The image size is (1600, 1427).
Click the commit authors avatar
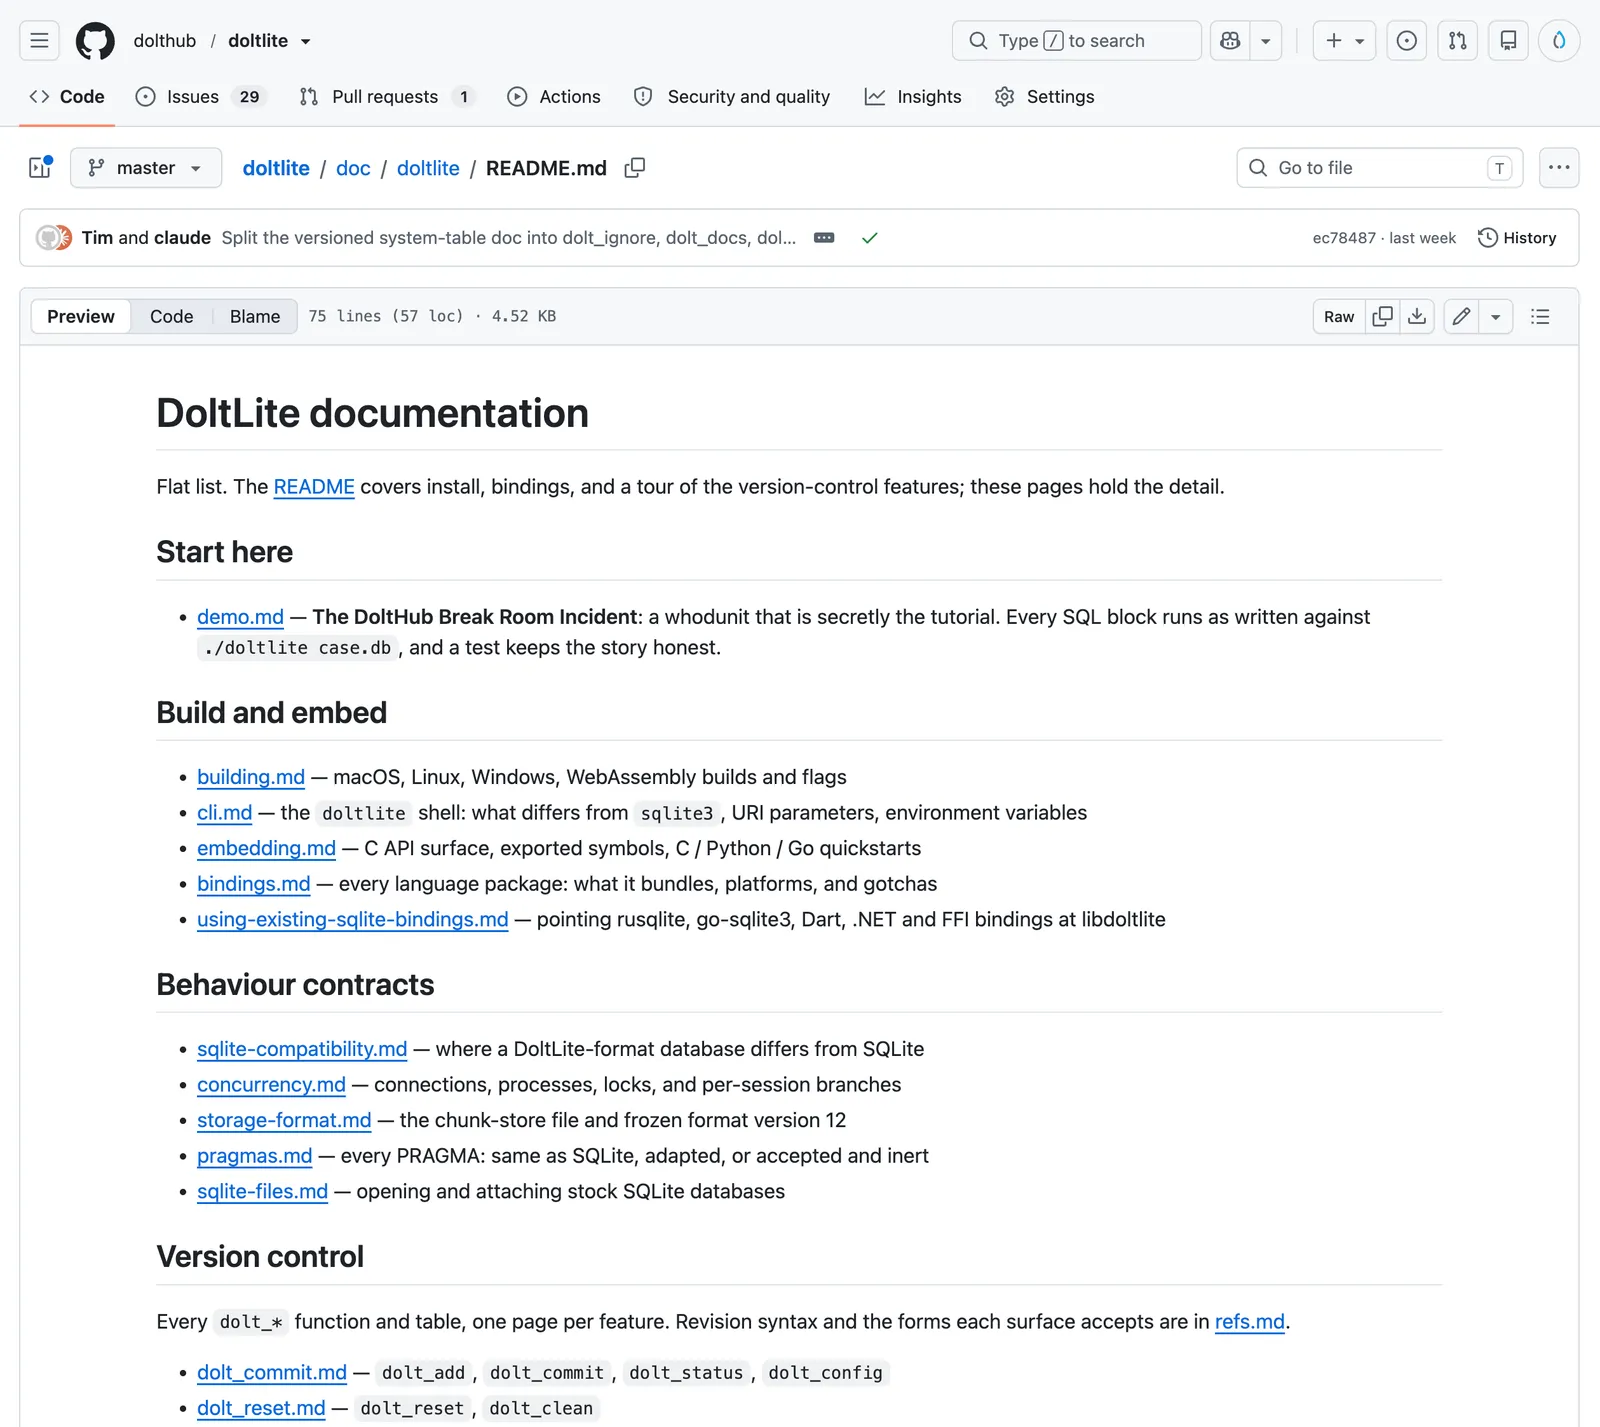coord(54,238)
